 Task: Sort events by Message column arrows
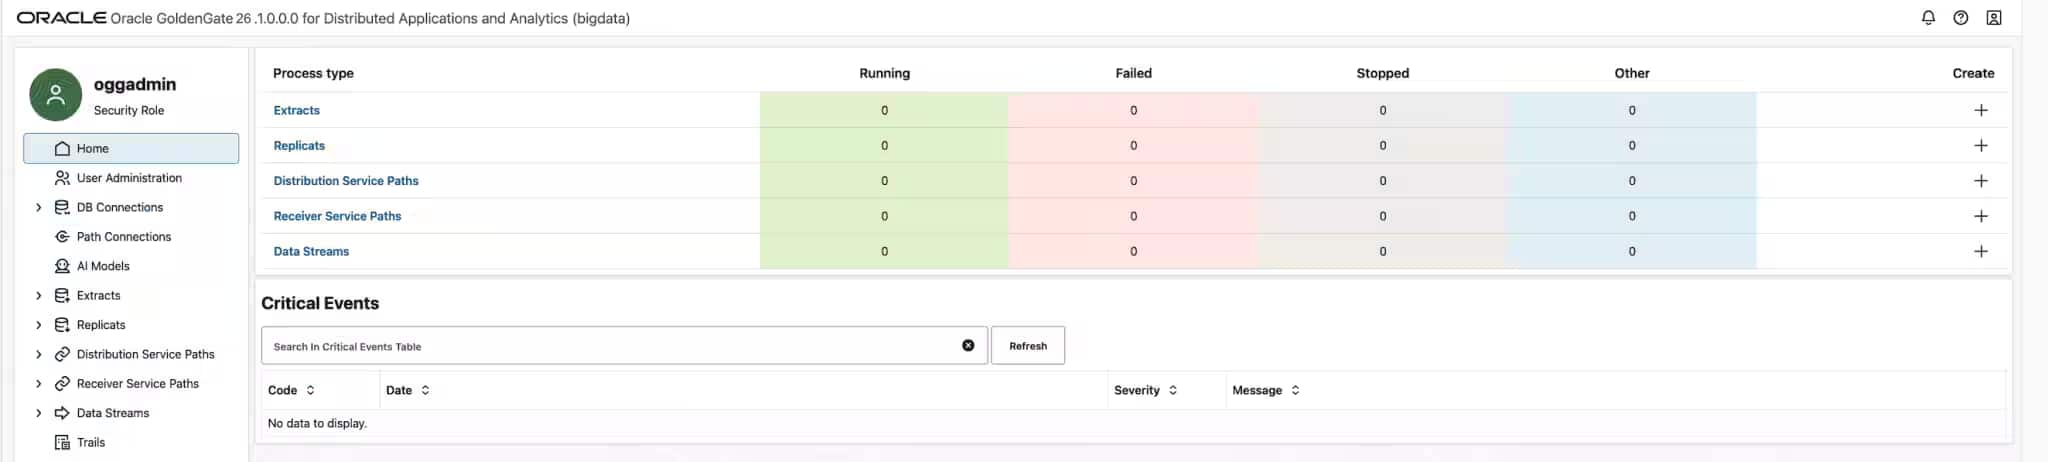click(x=1295, y=390)
